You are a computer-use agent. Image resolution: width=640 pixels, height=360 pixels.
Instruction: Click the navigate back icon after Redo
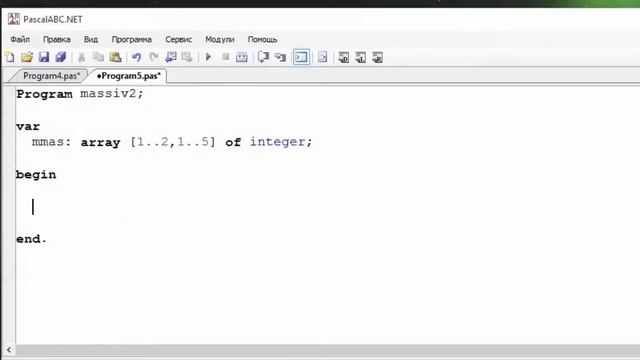click(171, 57)
